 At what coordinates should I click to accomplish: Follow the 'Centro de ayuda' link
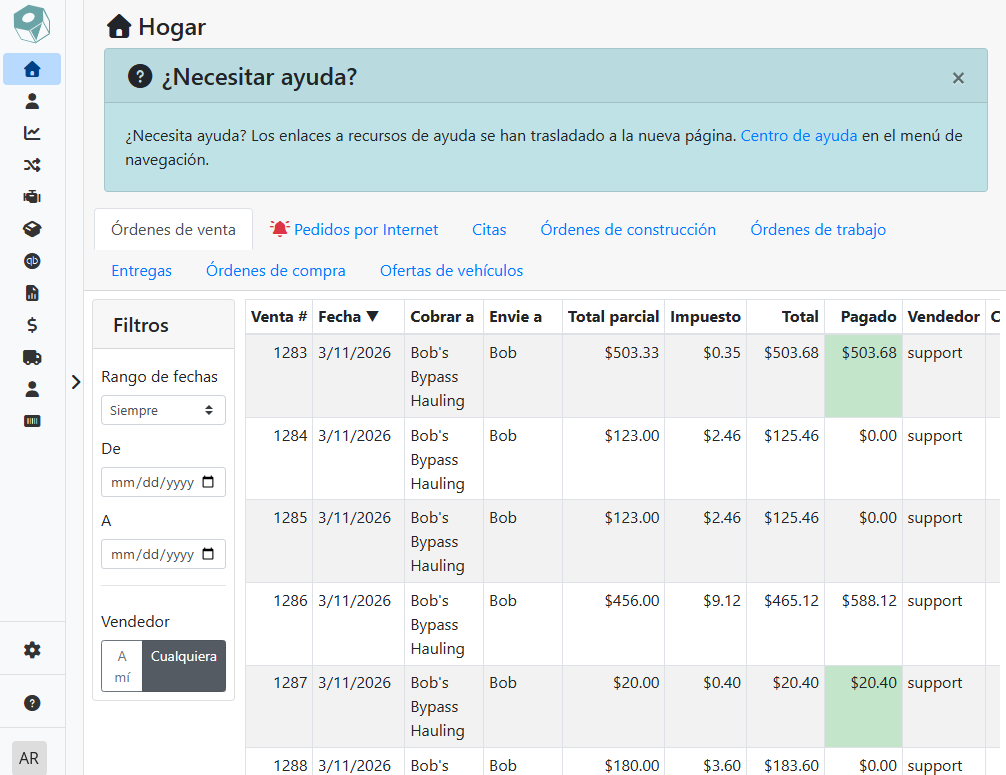798,136
